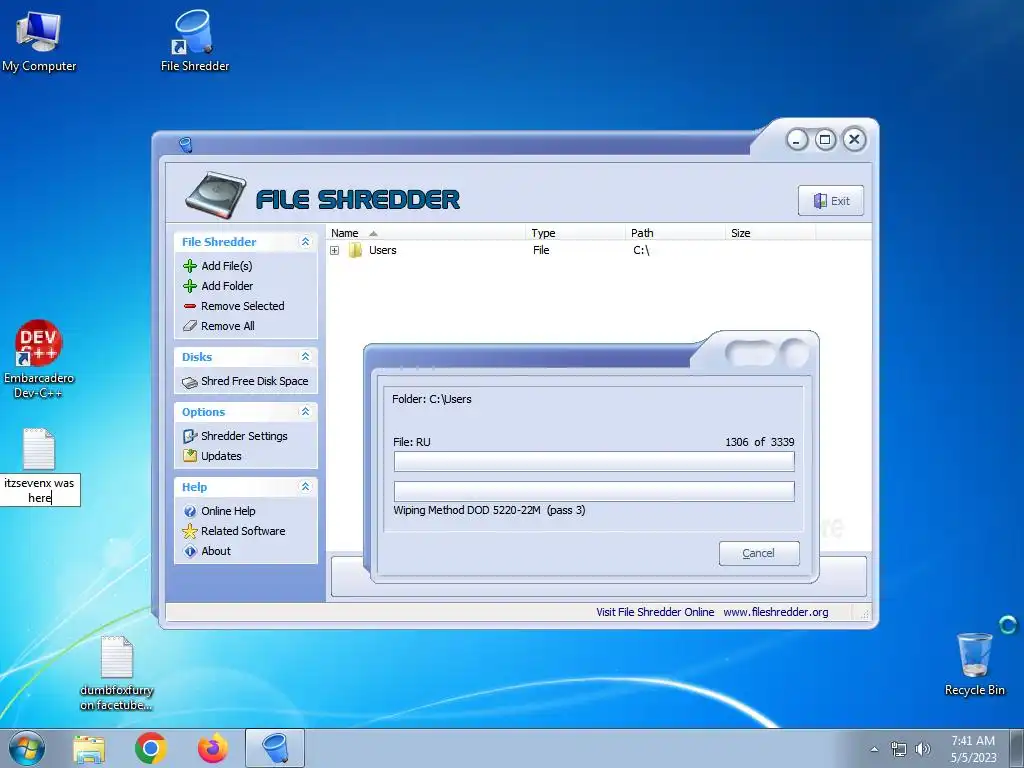Select the dumbfoxfurry text file icon
The height and width of the screenshot is (768, 1024).
click(x=117, y=657)
